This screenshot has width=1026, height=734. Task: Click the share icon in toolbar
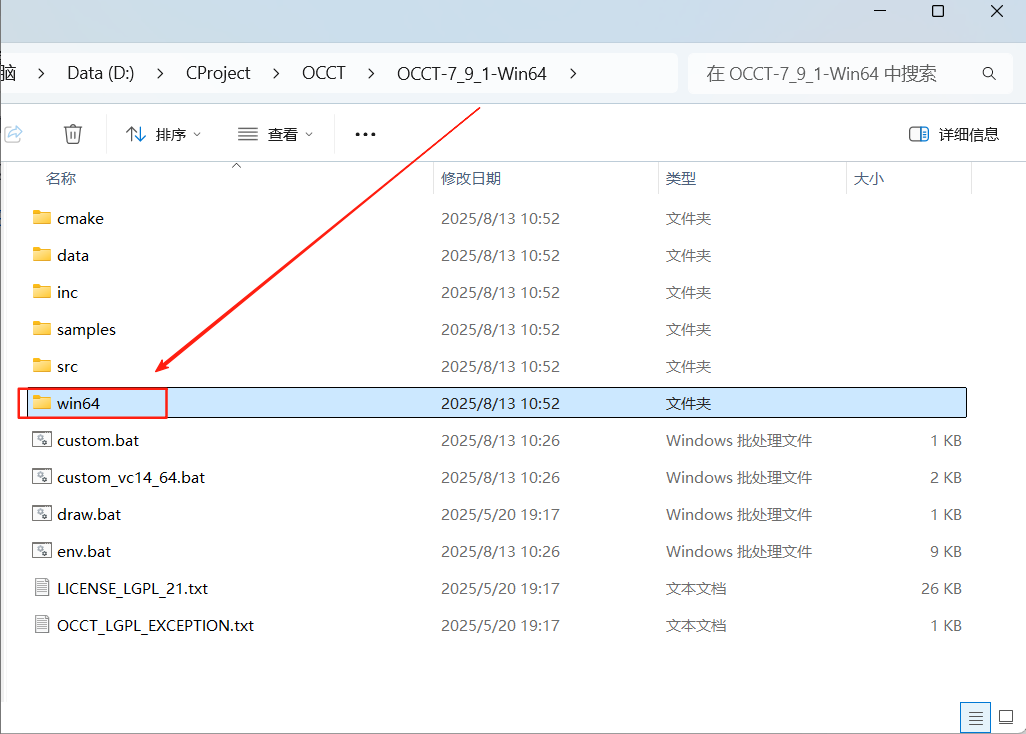point(14,134)
